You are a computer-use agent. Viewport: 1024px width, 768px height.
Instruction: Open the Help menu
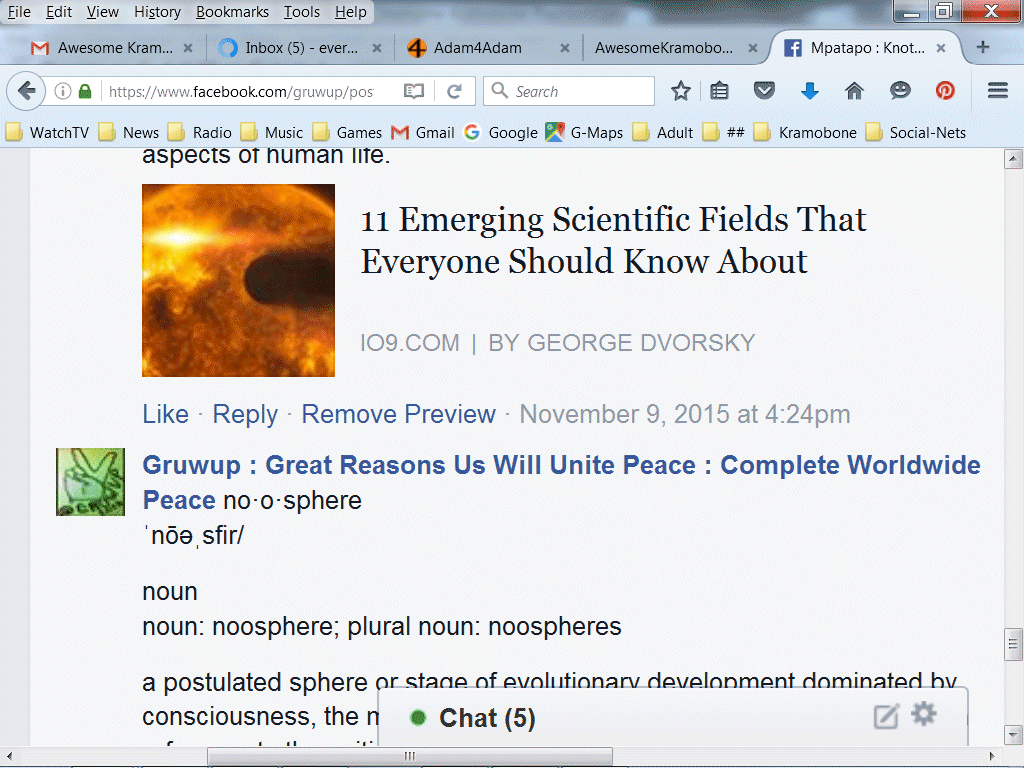coord(351,12)
